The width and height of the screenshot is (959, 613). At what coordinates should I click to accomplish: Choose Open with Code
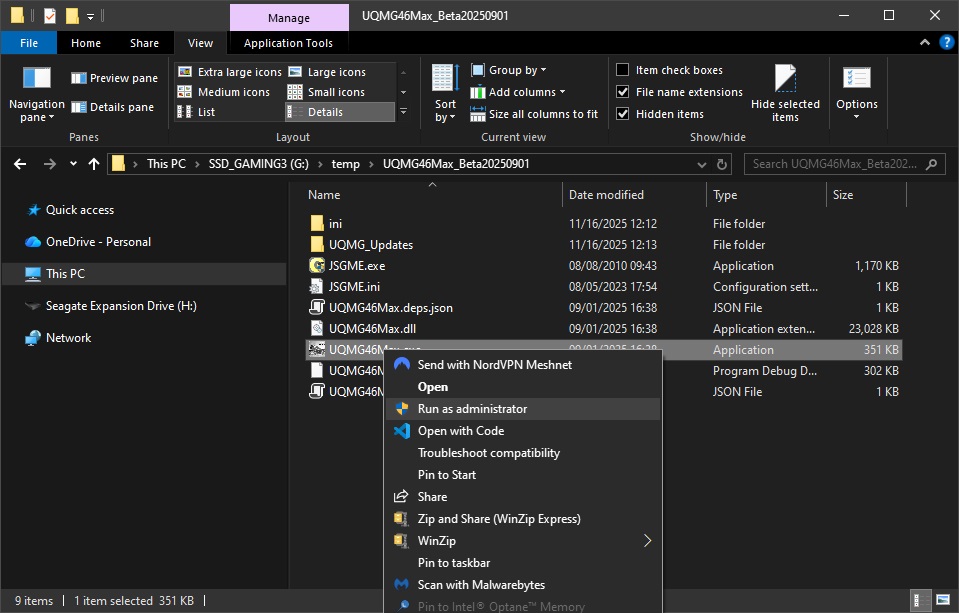(523, 431)
